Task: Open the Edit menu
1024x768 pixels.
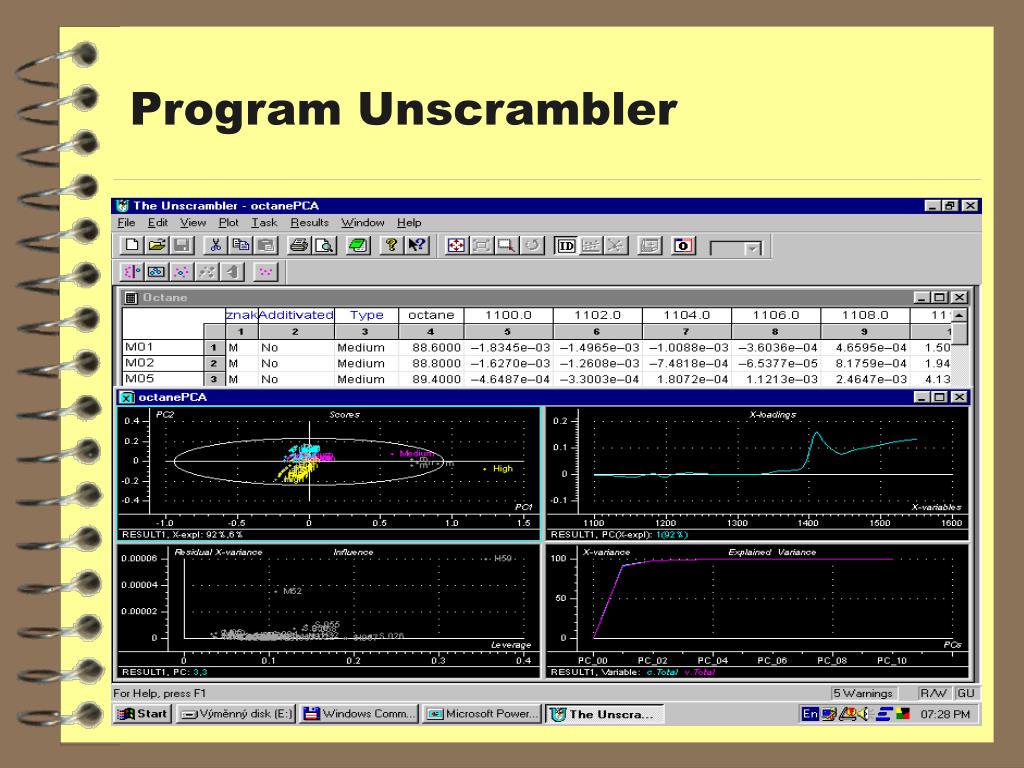Action: [157, 223]
